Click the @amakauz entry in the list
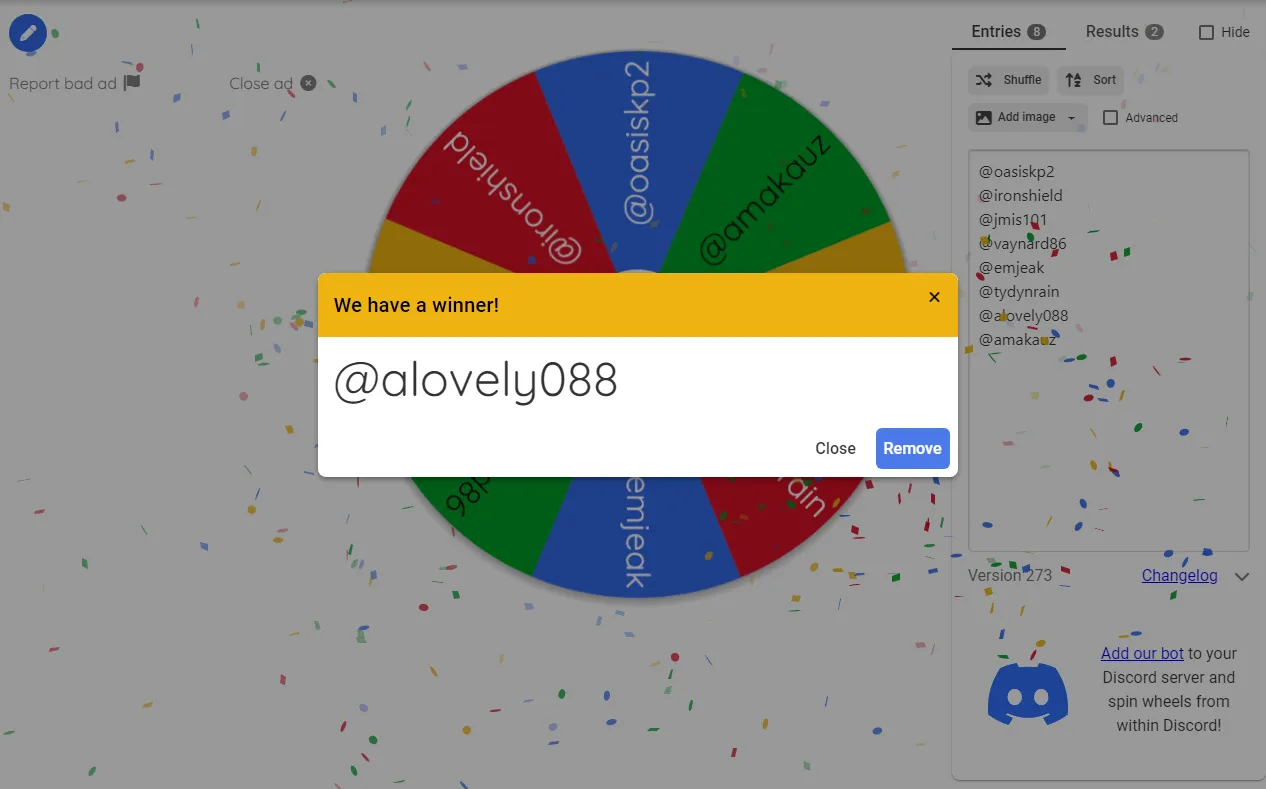This screenshot has width=1266, height=789. [x=1017, y=340]
